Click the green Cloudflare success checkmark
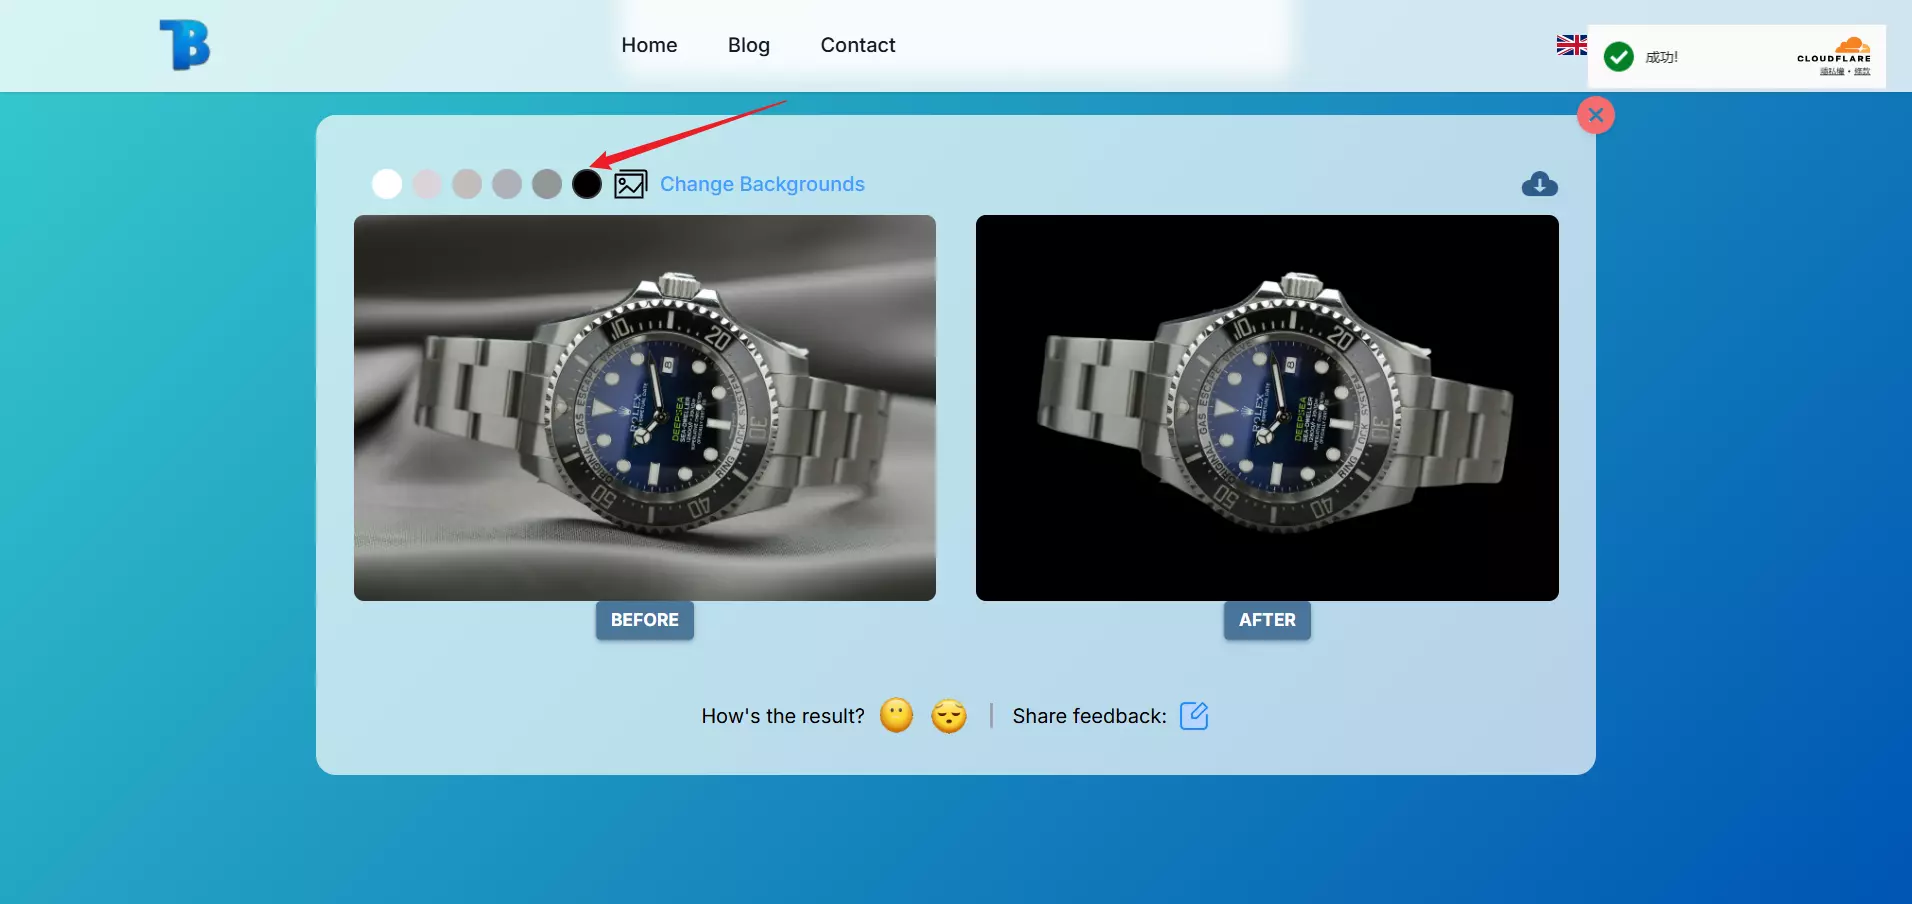Screen dimensions: 1912x904 (x=1619, y=57)
